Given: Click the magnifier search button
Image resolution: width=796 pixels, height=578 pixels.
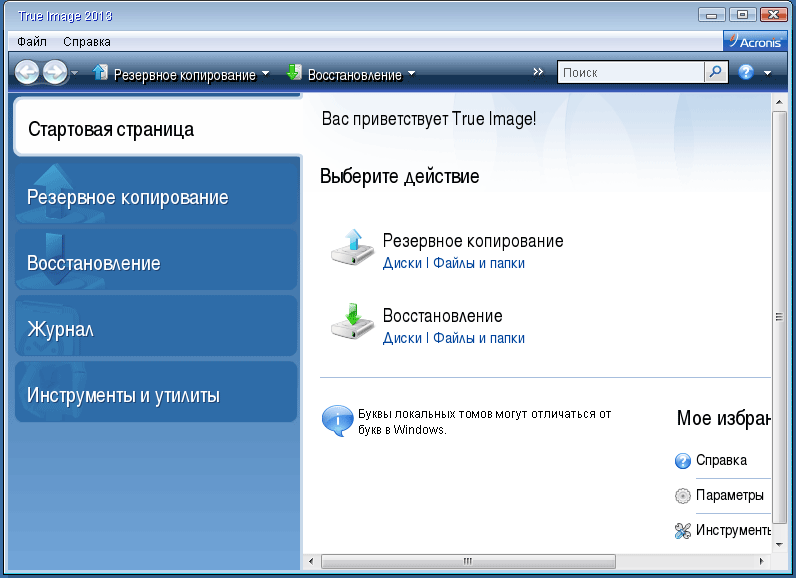Looking at the screenshot, I should pyautogui.click(x=716, y=72).
